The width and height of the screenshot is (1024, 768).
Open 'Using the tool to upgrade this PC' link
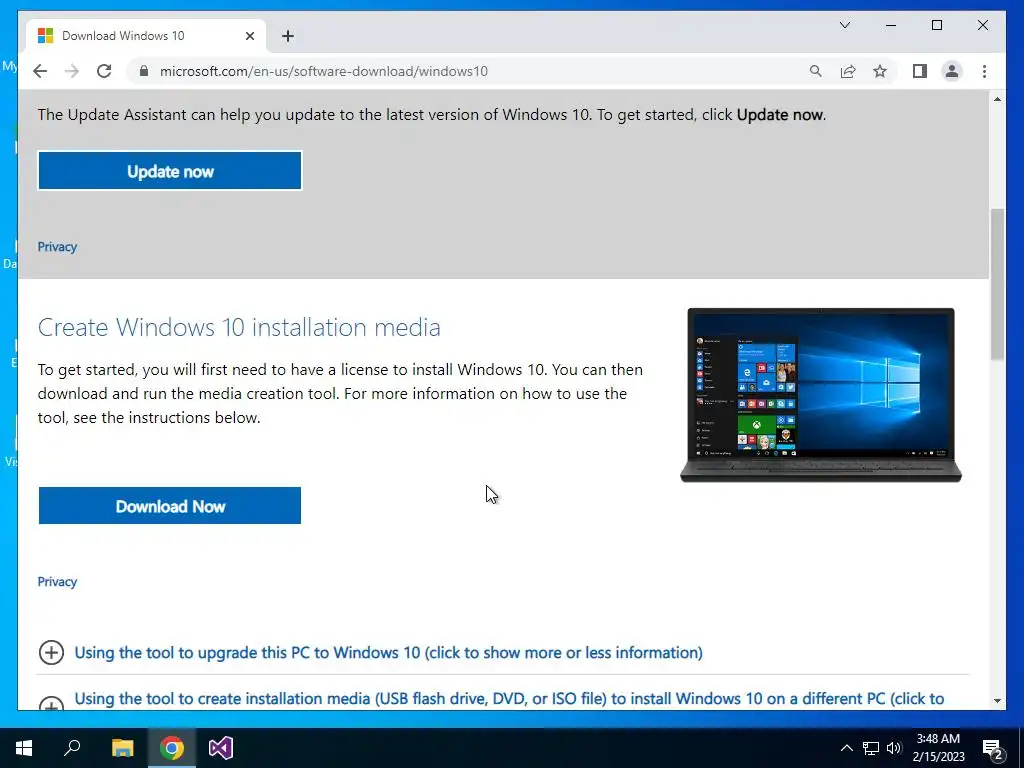[389, 652]
